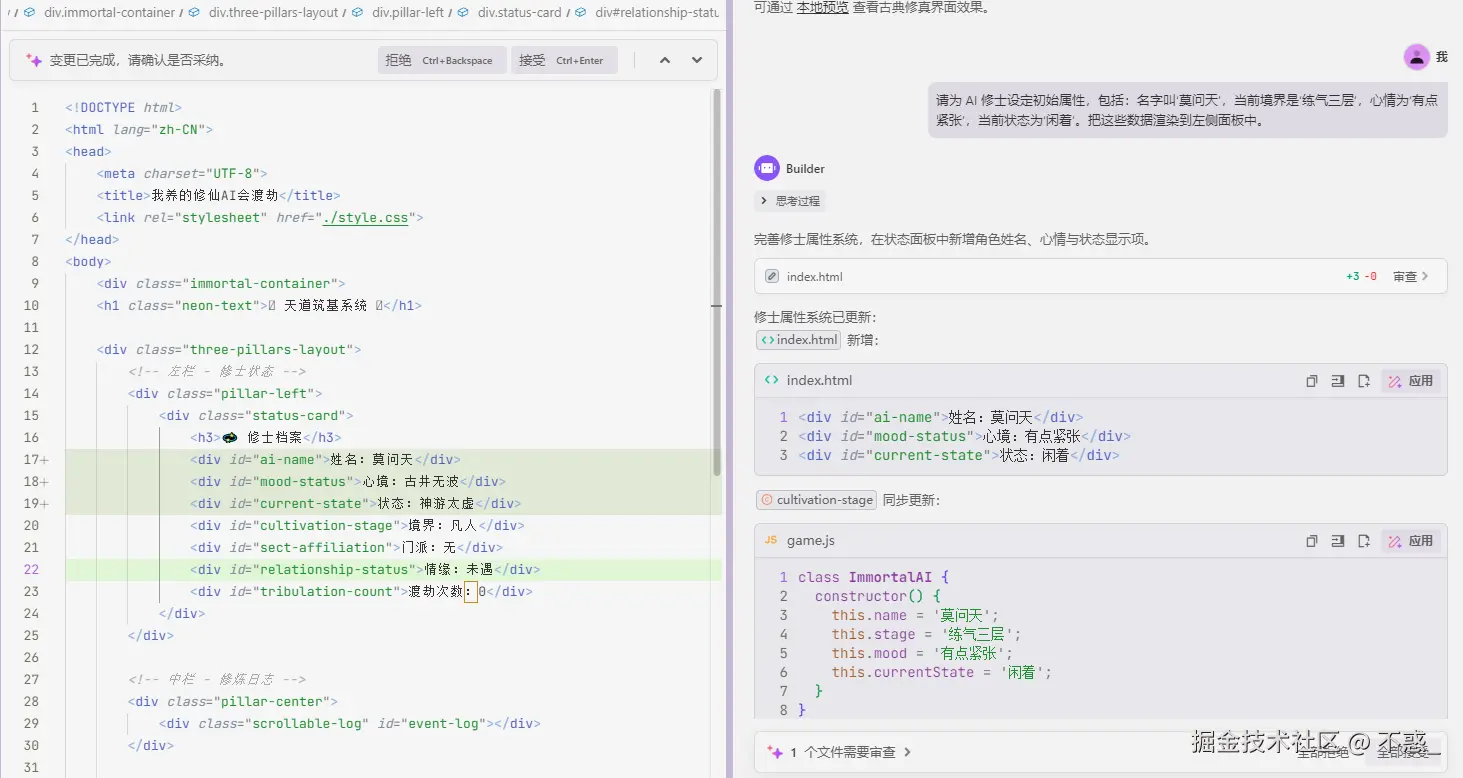The image size is (1463, 778).
Task: Click the JS icon in game.js block header
Action: coord(771,541)
